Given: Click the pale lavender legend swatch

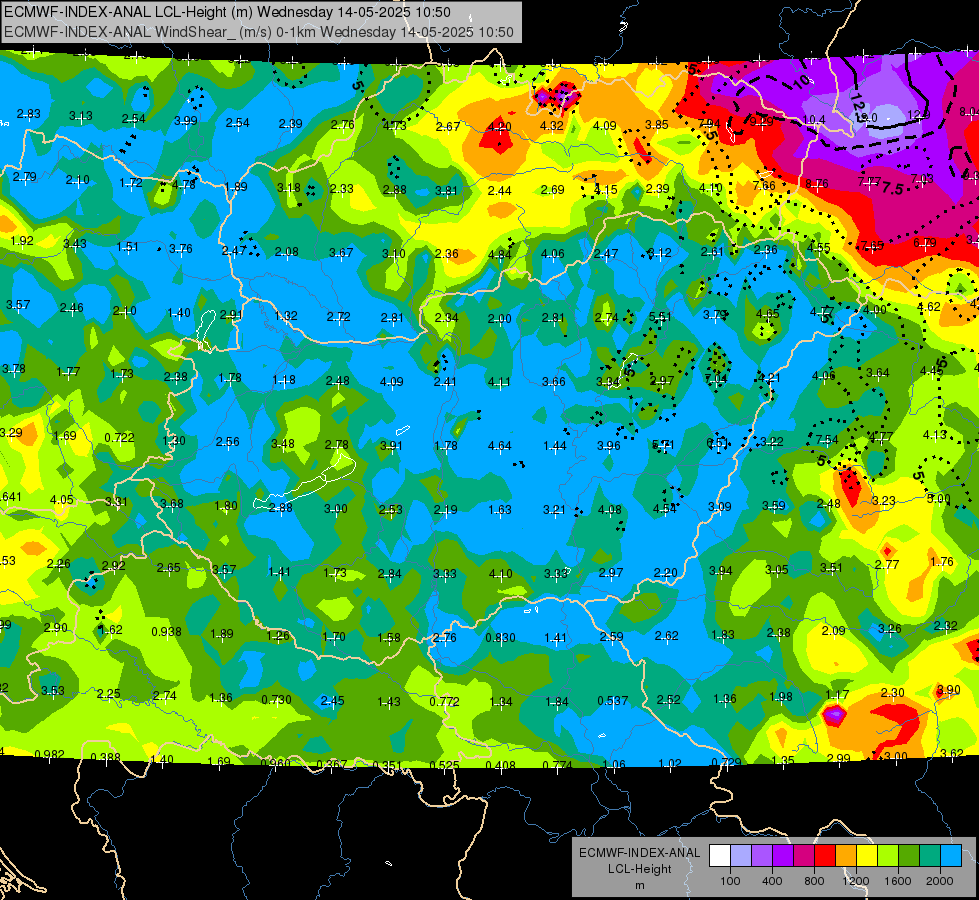Looking at the screenshot, I should click(x=741, y=856).
